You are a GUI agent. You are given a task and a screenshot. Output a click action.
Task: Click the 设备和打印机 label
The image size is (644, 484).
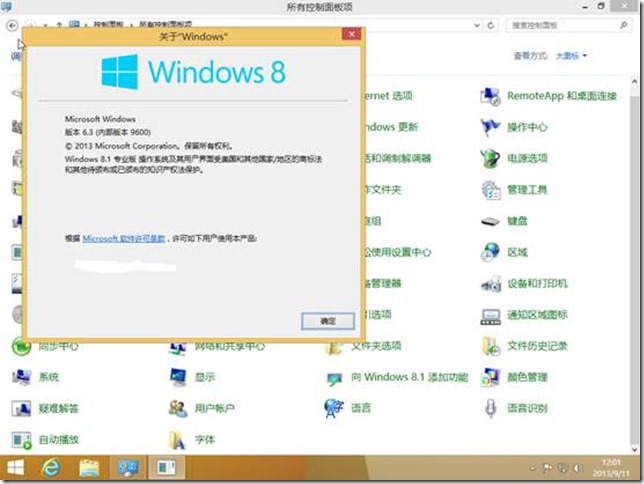pyautogui.click(x=537, y=283)
